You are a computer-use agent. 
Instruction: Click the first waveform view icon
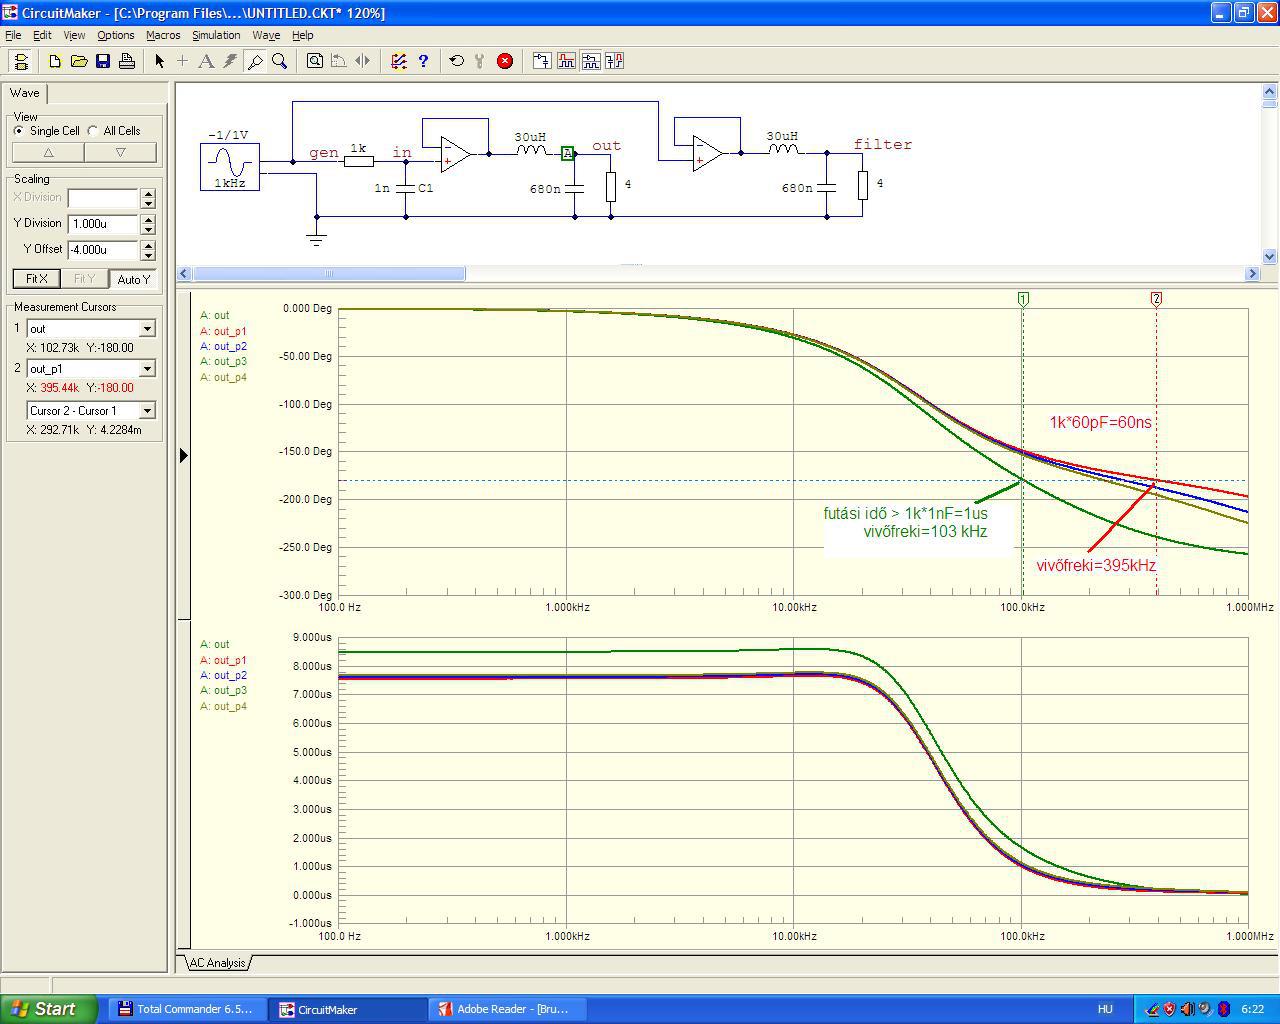pos(542,61)
